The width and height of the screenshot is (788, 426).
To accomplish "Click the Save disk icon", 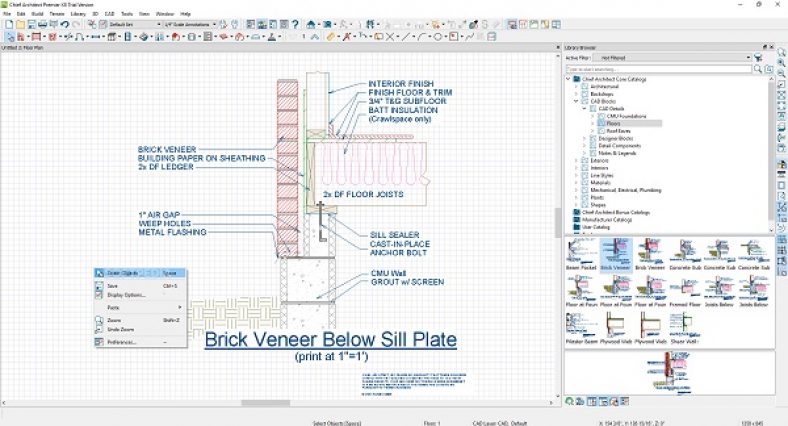I will 31,24.
